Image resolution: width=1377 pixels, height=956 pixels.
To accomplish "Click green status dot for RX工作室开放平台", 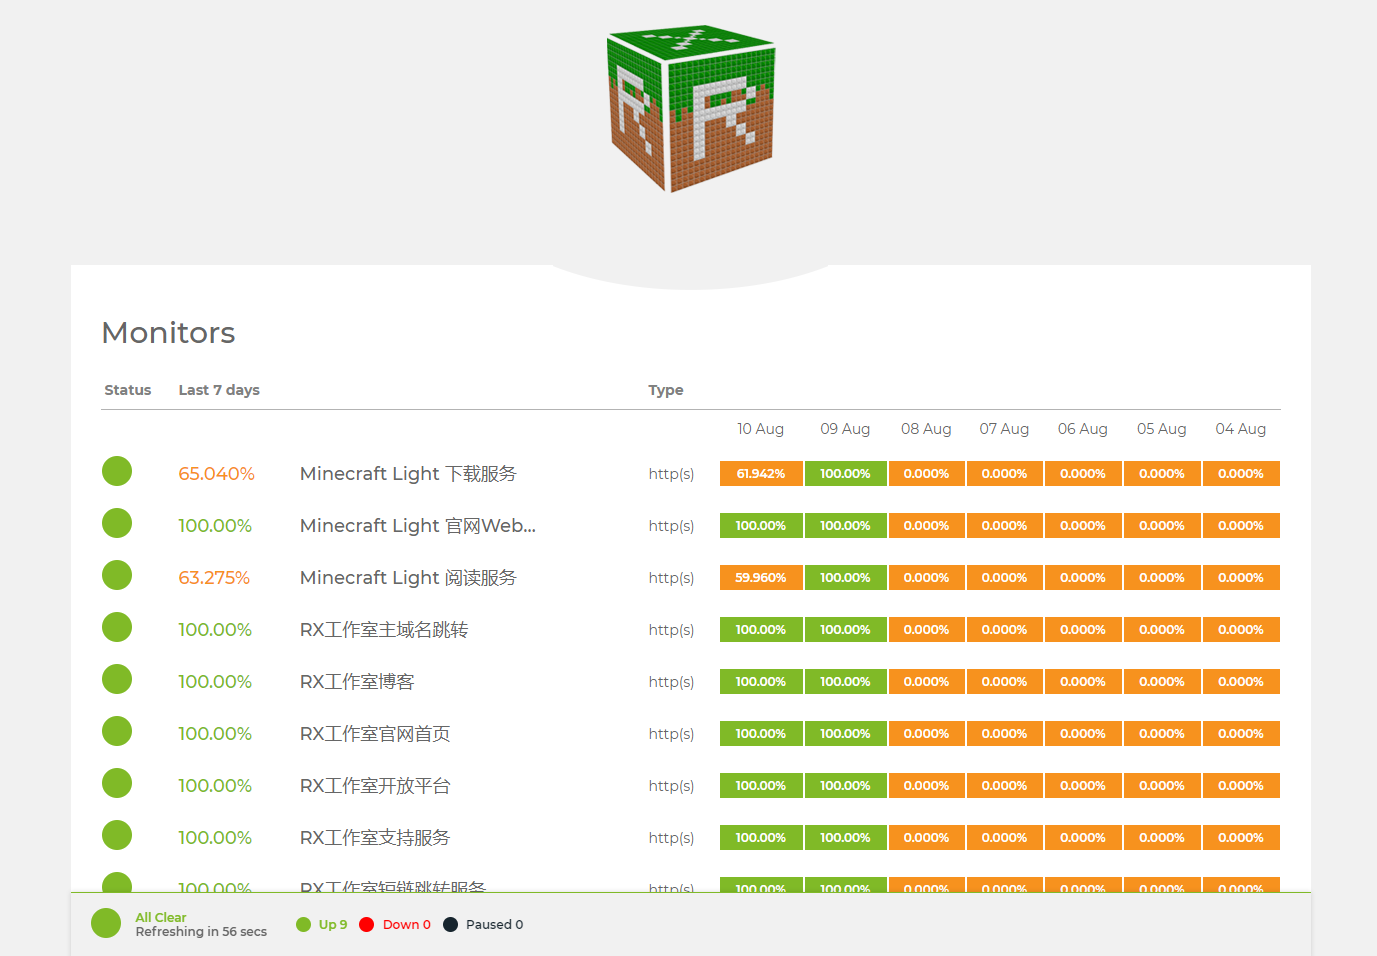I will click(117, 783).
